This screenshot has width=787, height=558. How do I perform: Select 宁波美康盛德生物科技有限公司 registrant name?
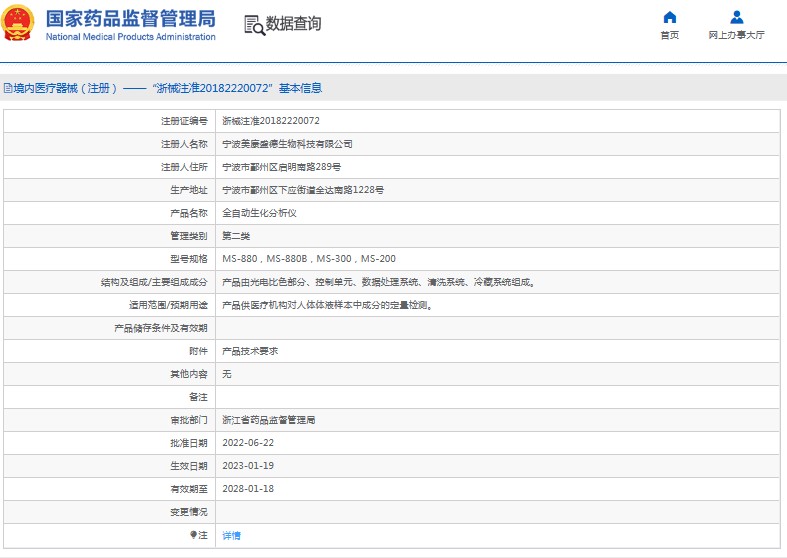[287, 144]
